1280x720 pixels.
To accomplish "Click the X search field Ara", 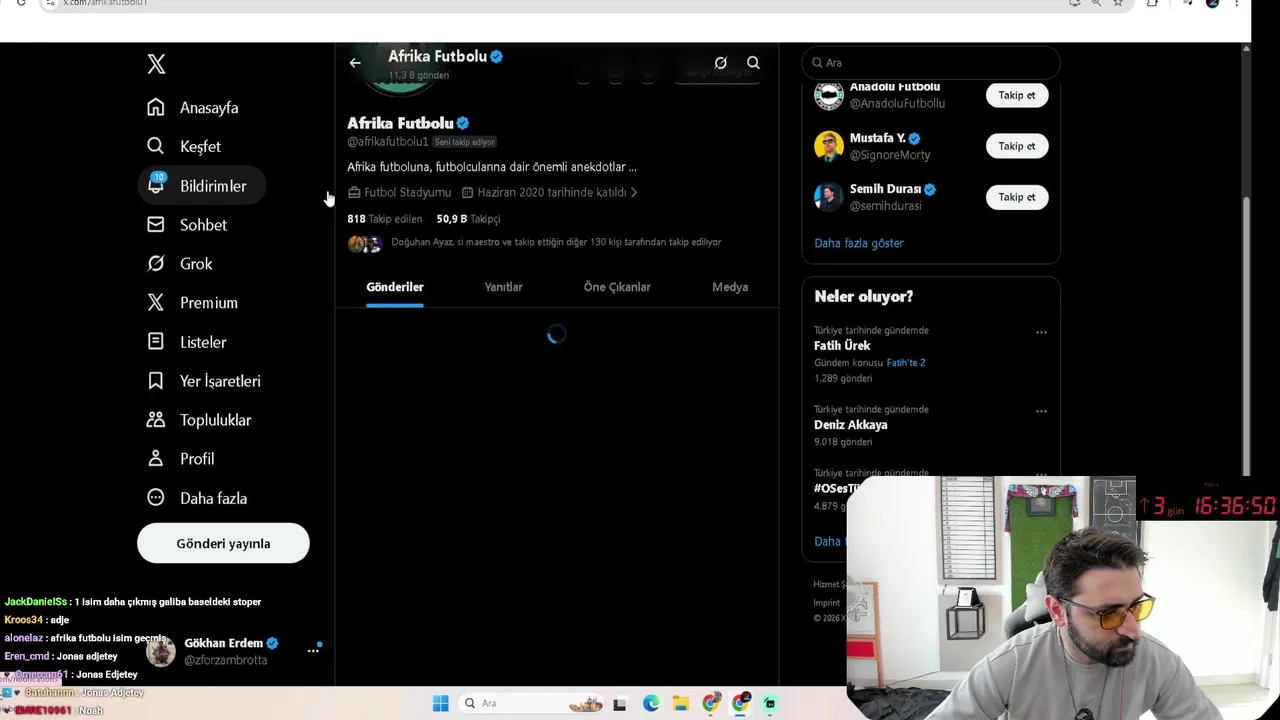I will [x=930, y=63].
